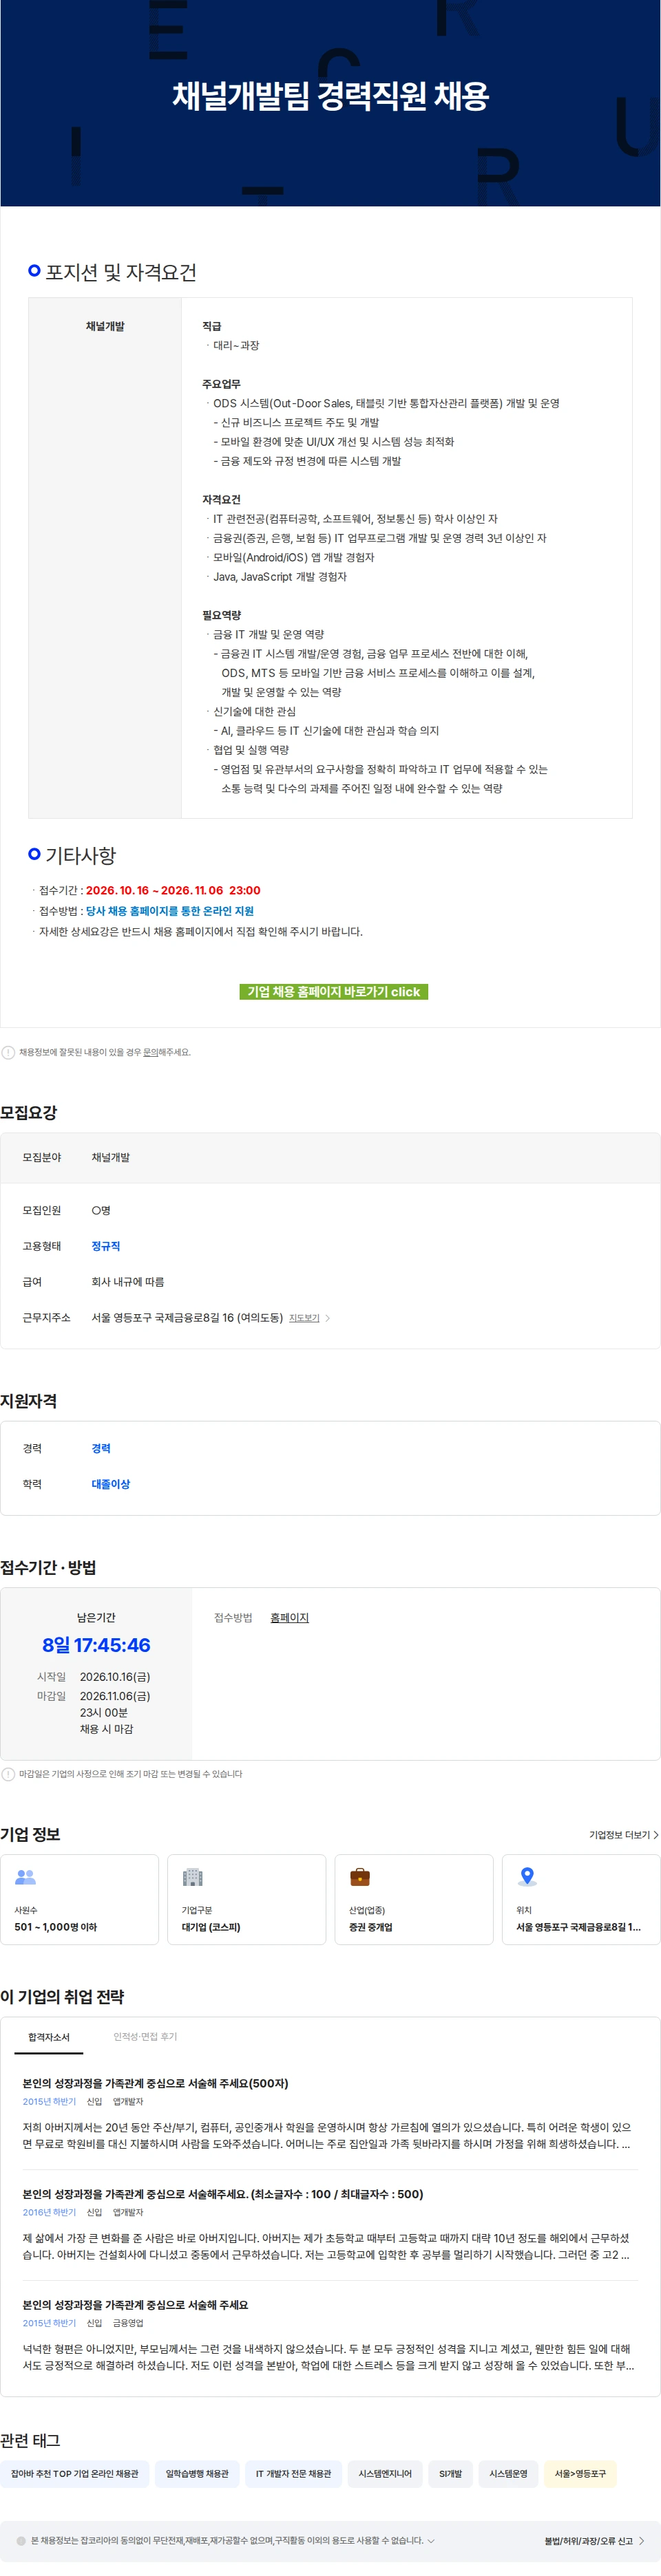The width and height of the screenshot is (661, 2576).
Task: Open 지도보기 map link
Action: pos(304,1318)
